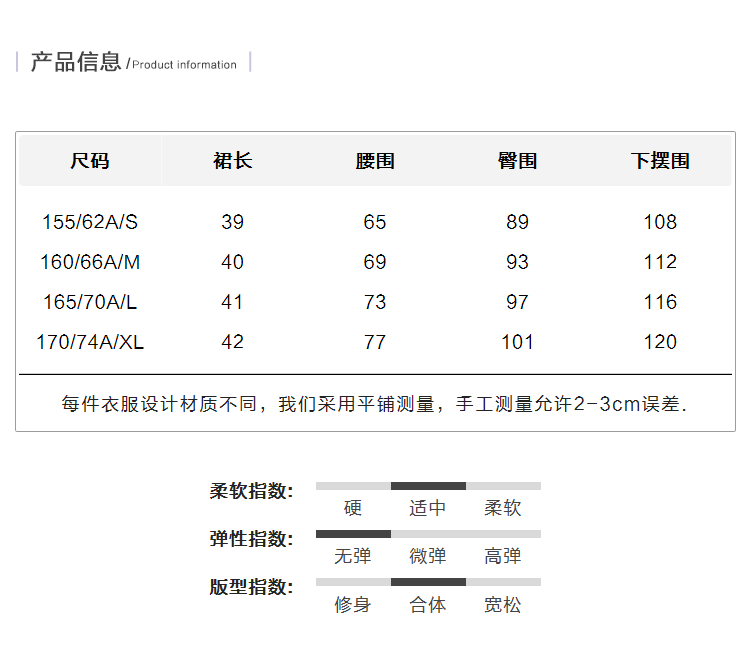
Task: Click the 微弹 elasticity level label
Action: (428, 556)
